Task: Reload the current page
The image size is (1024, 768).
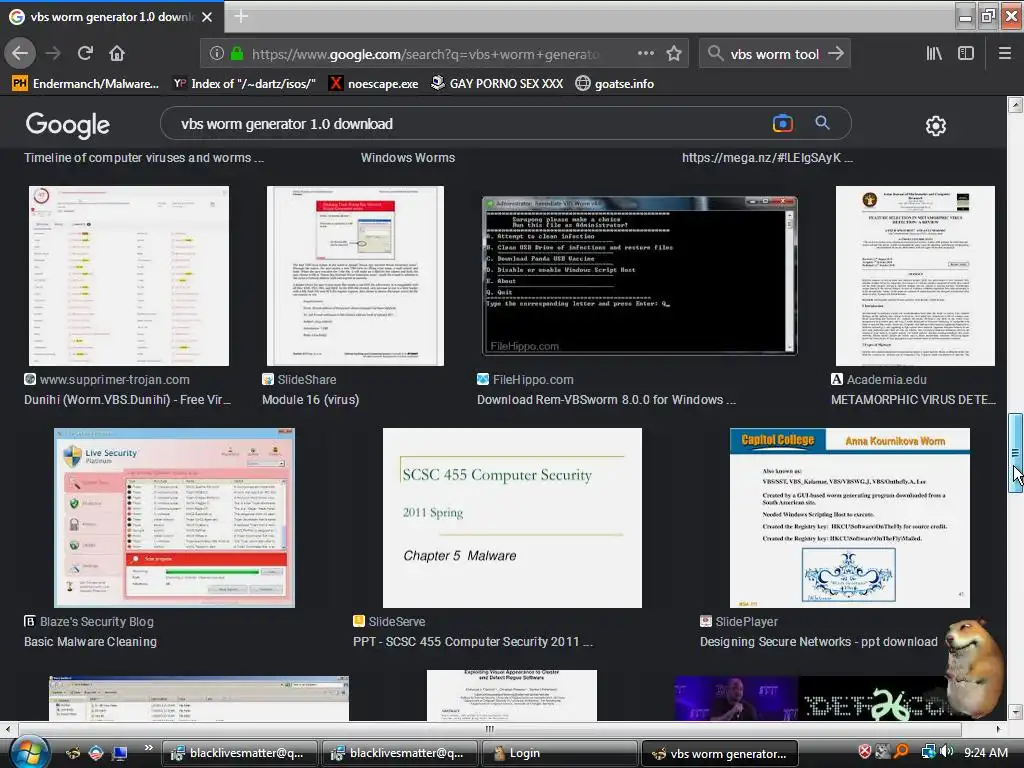Action: (x=85, y=53)
